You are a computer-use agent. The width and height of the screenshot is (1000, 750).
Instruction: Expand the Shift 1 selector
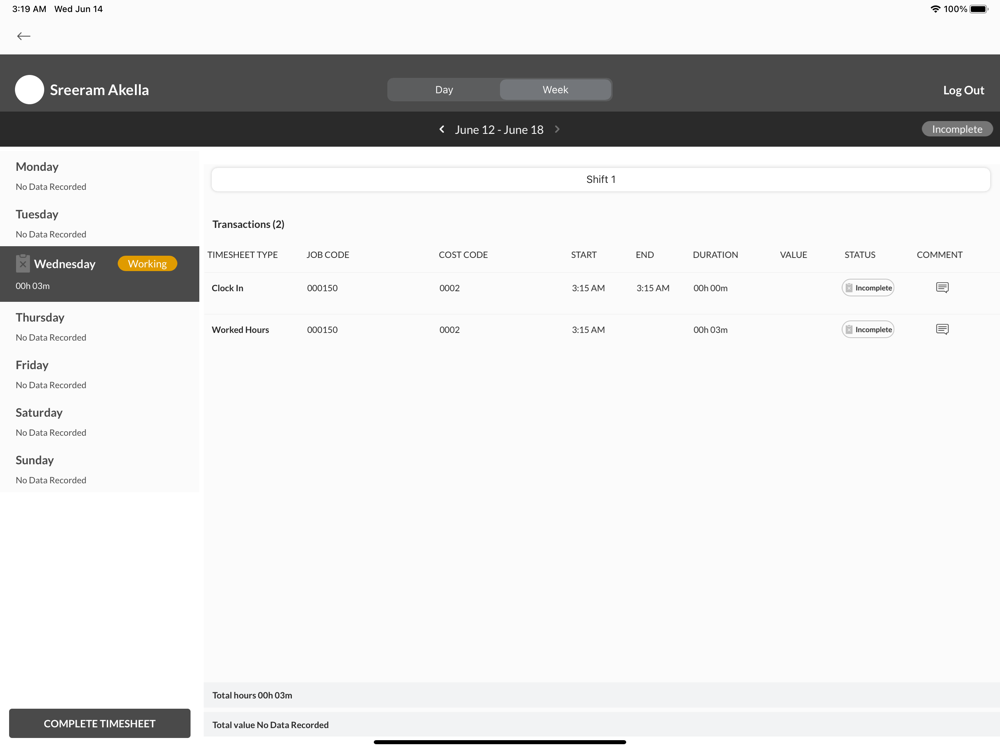click(601, 179)
